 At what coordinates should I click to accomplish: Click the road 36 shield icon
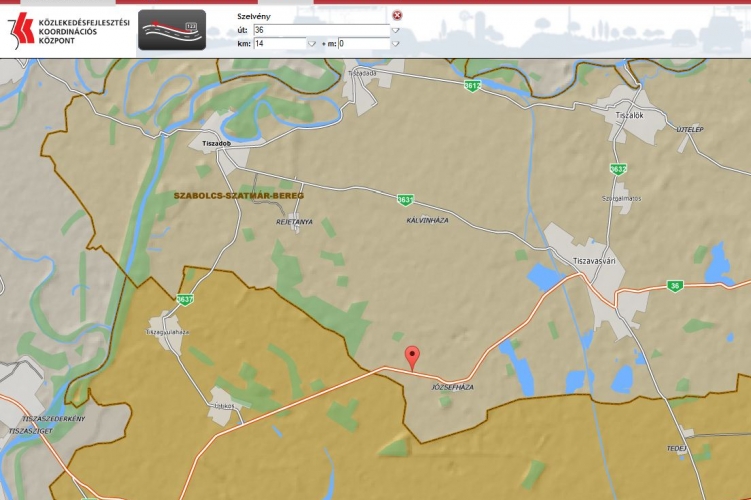(675, 286)
